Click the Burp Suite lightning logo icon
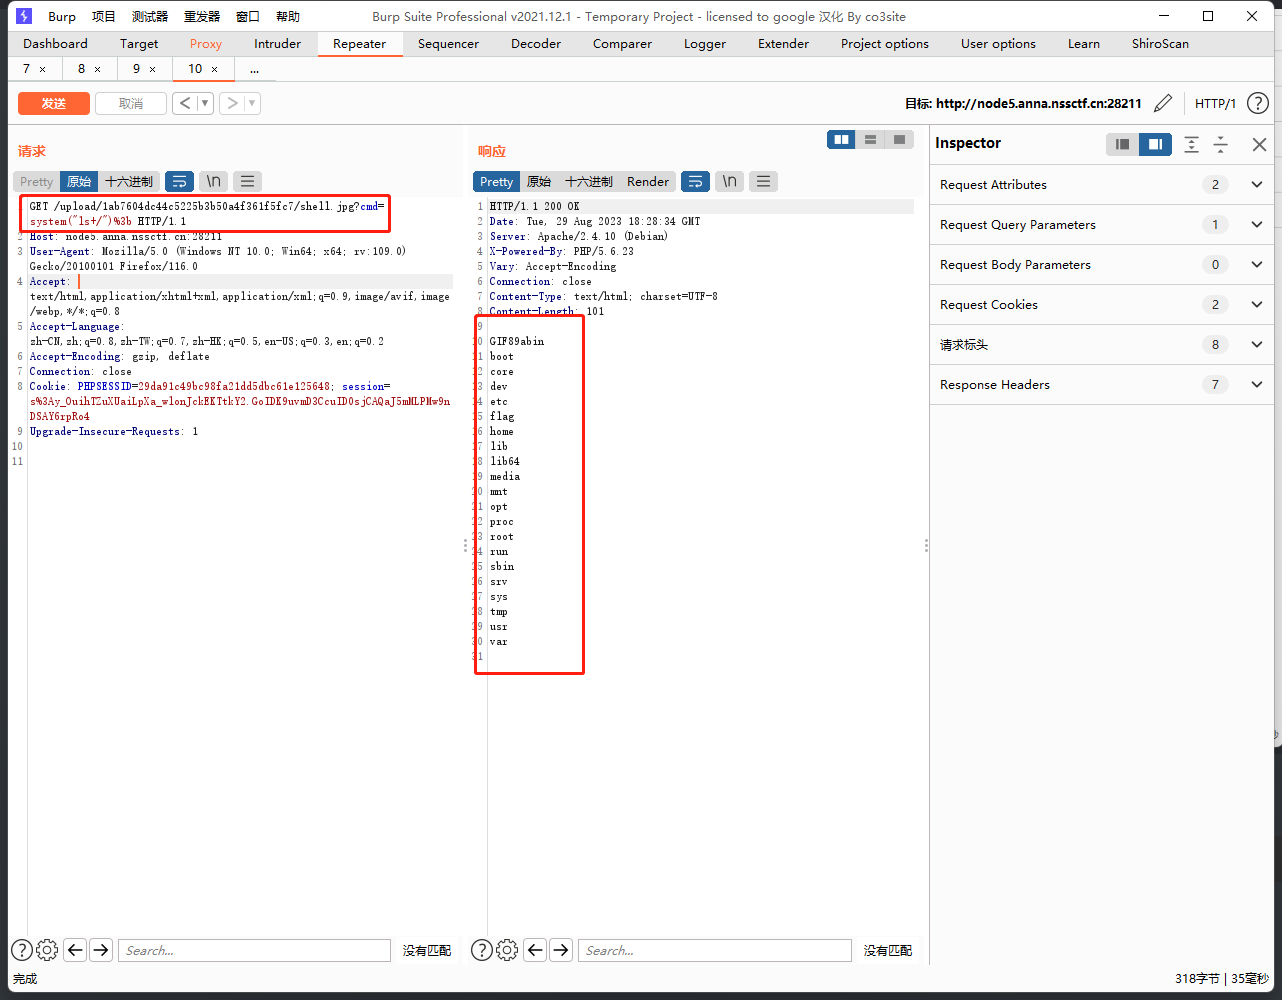The width and height of the screenshot is (1282, 1000). tap(25, 16)
